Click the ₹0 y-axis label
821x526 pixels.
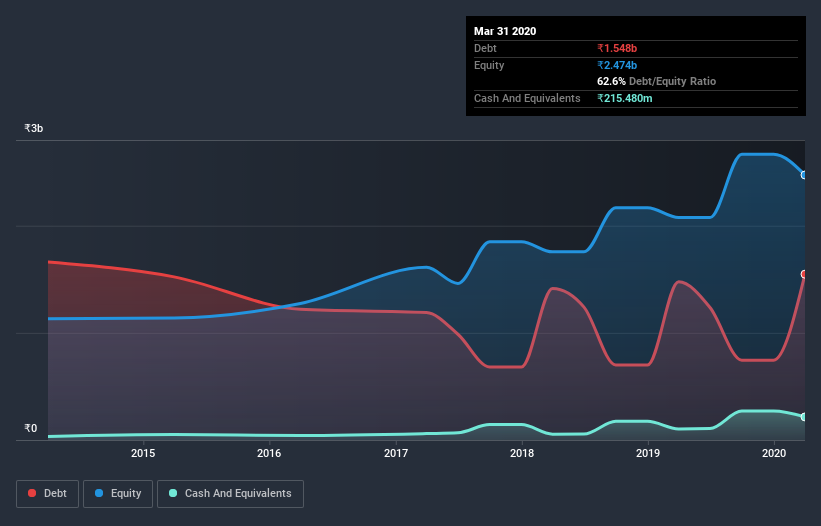click(31, 428)
